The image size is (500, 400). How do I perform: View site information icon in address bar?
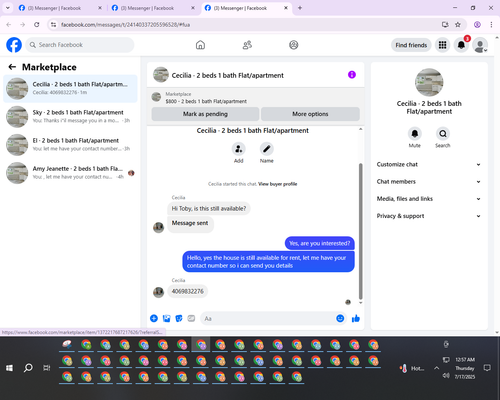53,25
